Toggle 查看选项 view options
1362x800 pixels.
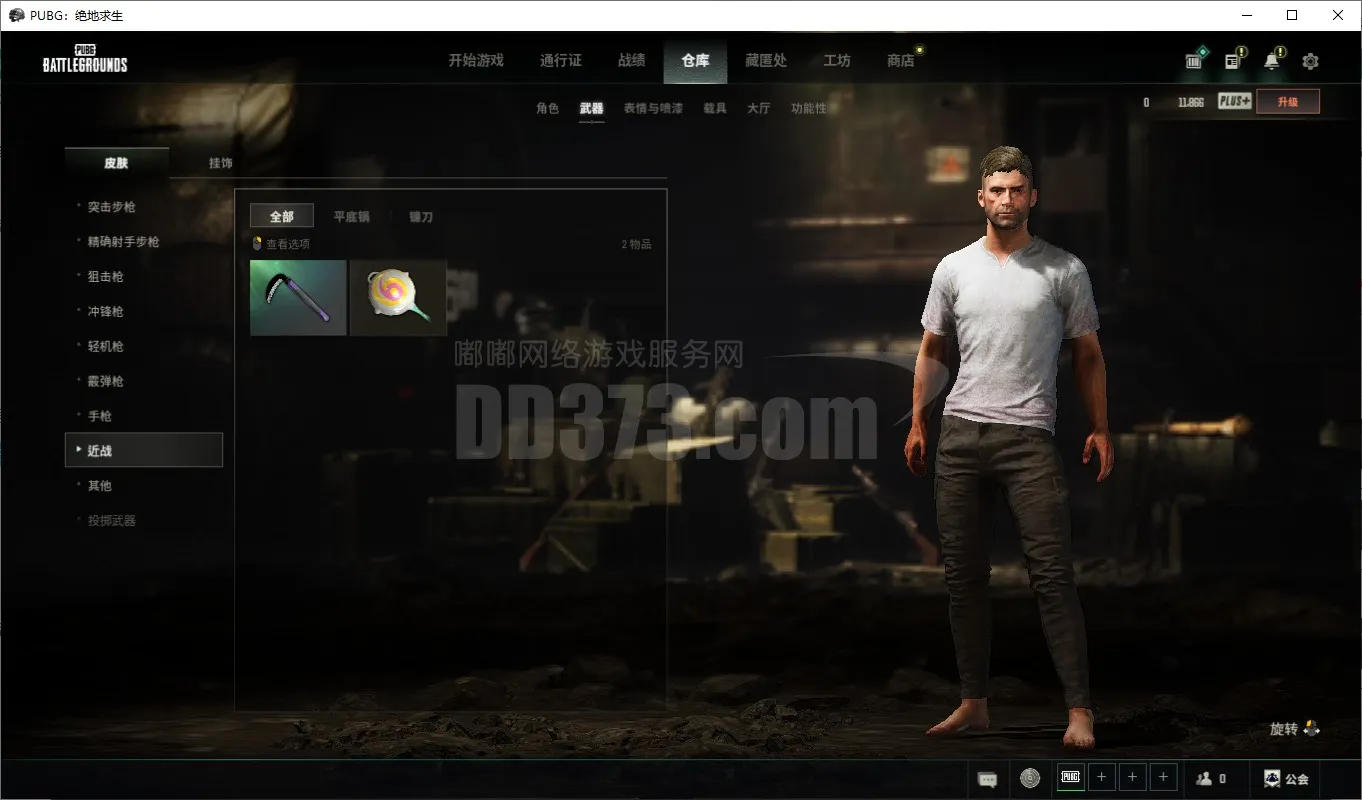click(x=281, y=244)
